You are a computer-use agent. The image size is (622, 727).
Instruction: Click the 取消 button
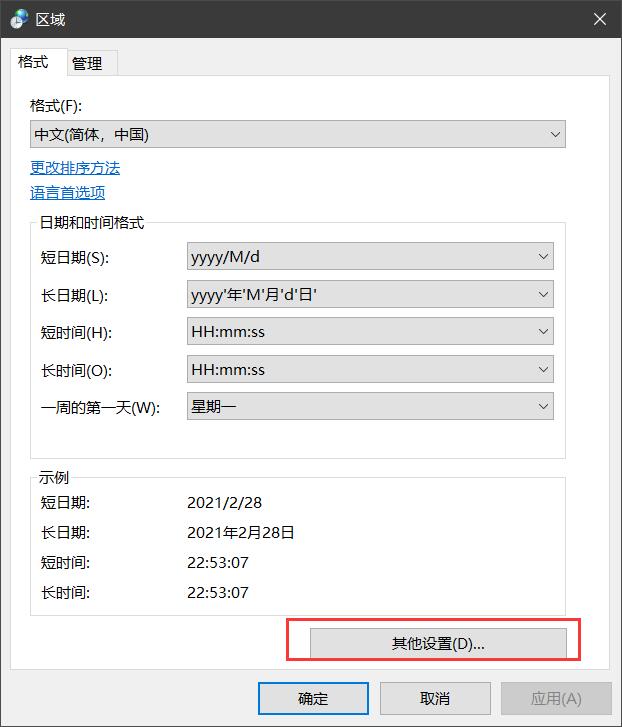pos(435,698)
